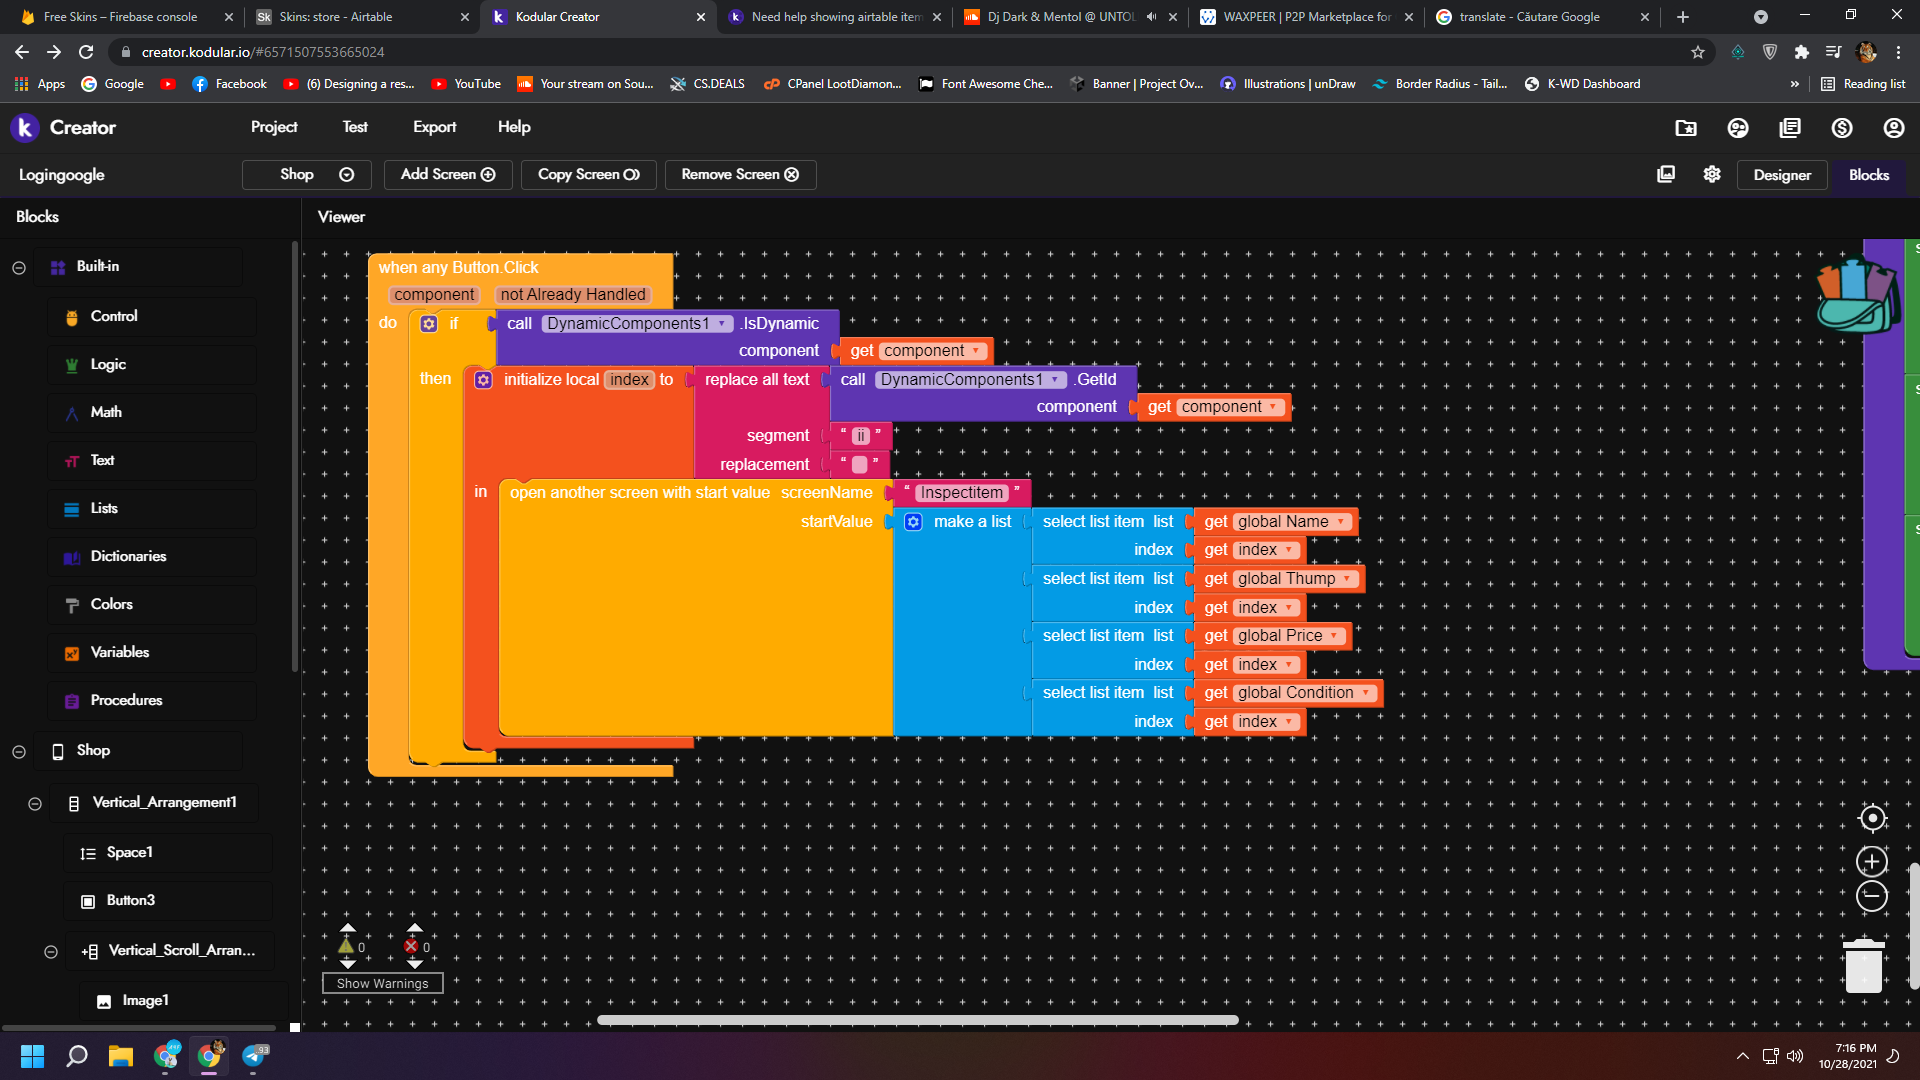Click the backpack icon in viewer
Image resolution: width=1920 pixels, height=1080 pixels.
(1857, 296)
